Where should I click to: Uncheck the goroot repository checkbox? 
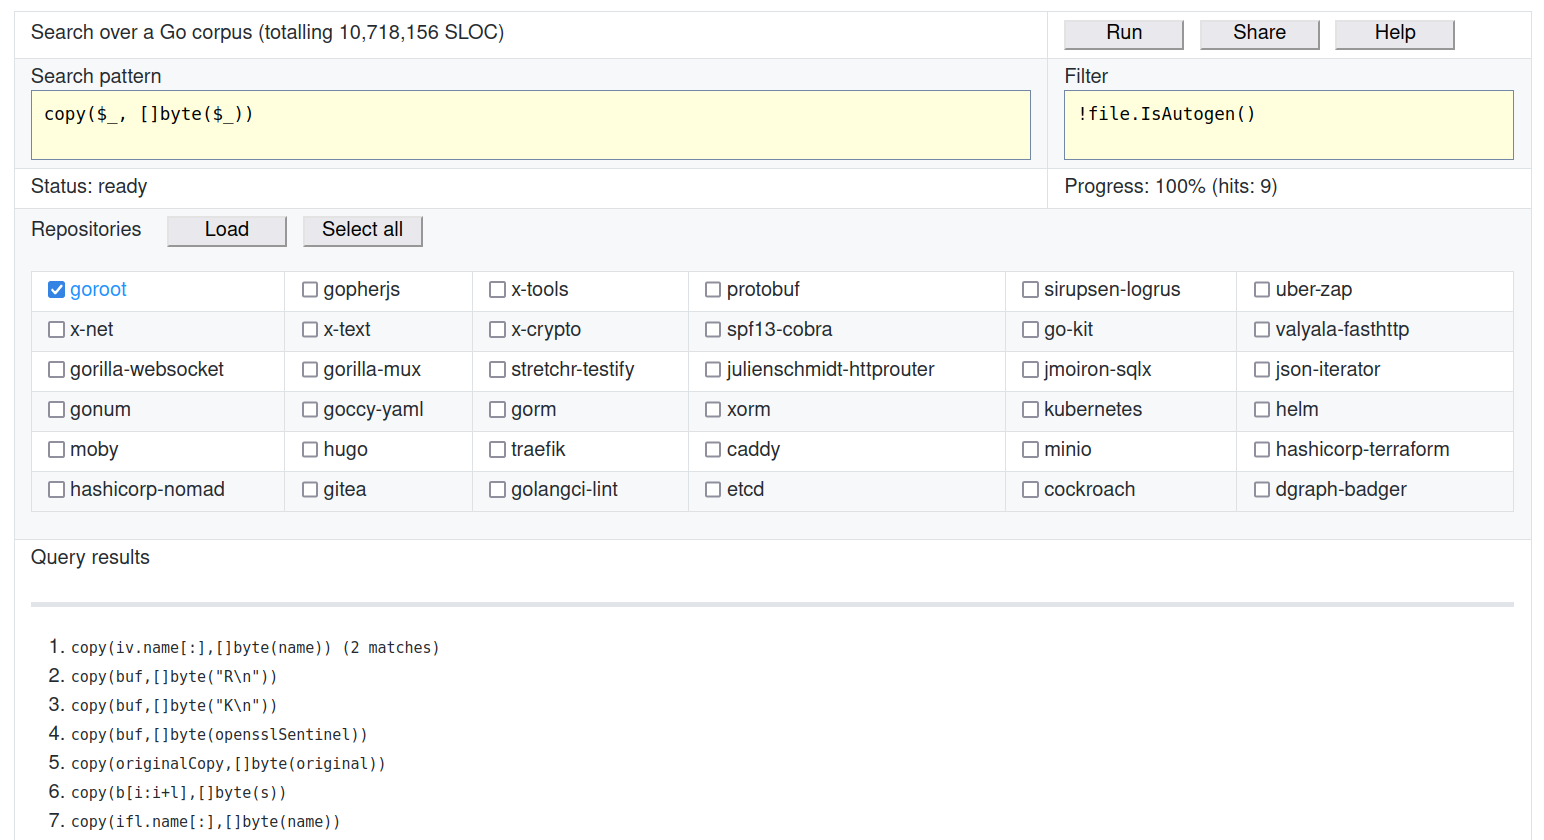tap(57, 290)
